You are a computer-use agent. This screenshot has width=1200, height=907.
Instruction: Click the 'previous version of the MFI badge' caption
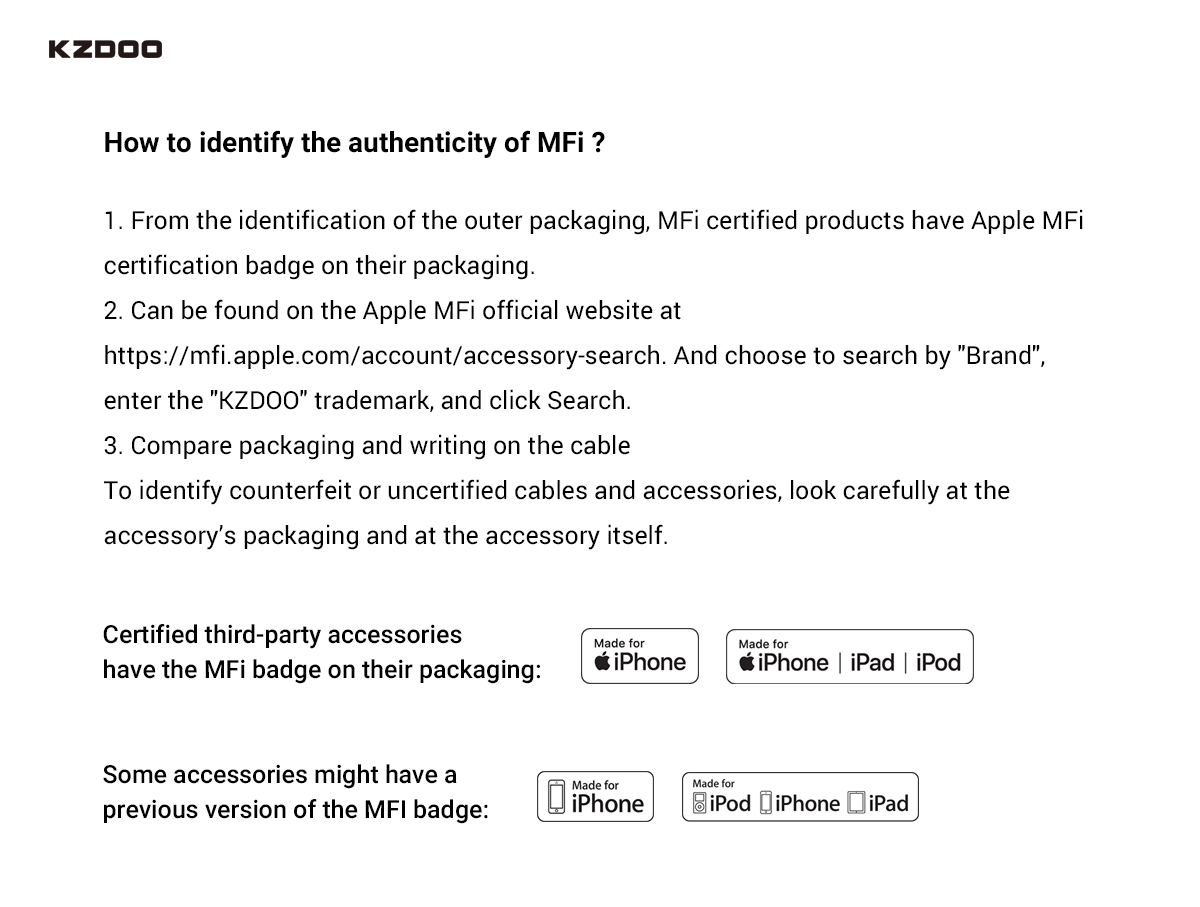click(296, 810)
